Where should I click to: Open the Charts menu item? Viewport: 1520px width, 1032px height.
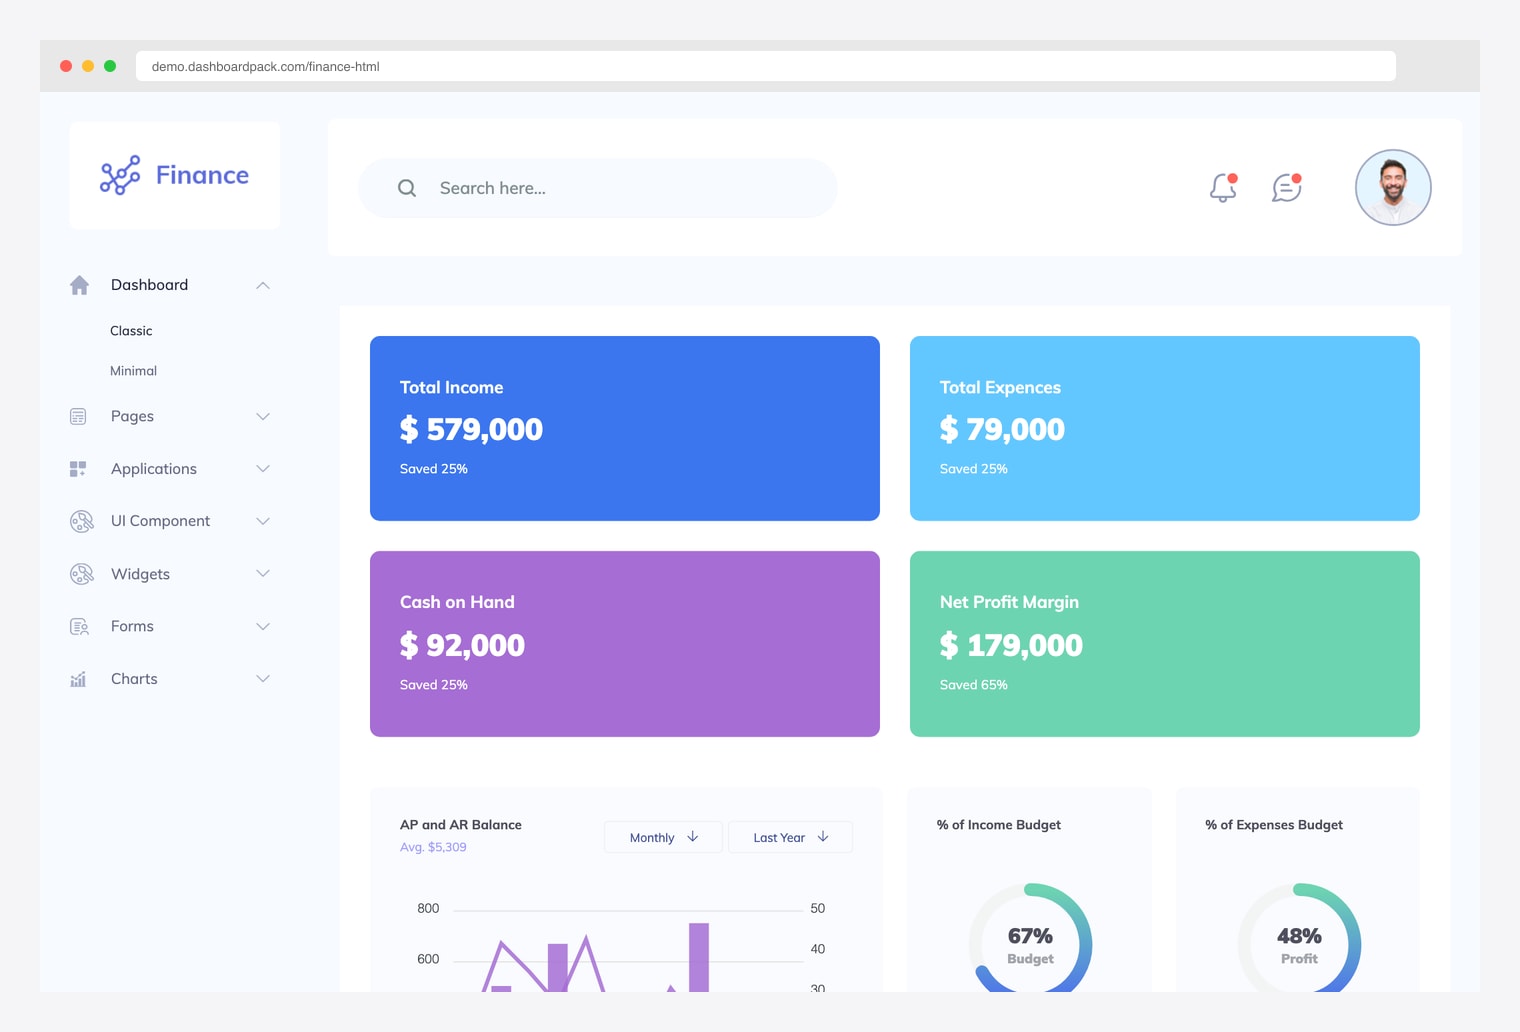(134, 679)
